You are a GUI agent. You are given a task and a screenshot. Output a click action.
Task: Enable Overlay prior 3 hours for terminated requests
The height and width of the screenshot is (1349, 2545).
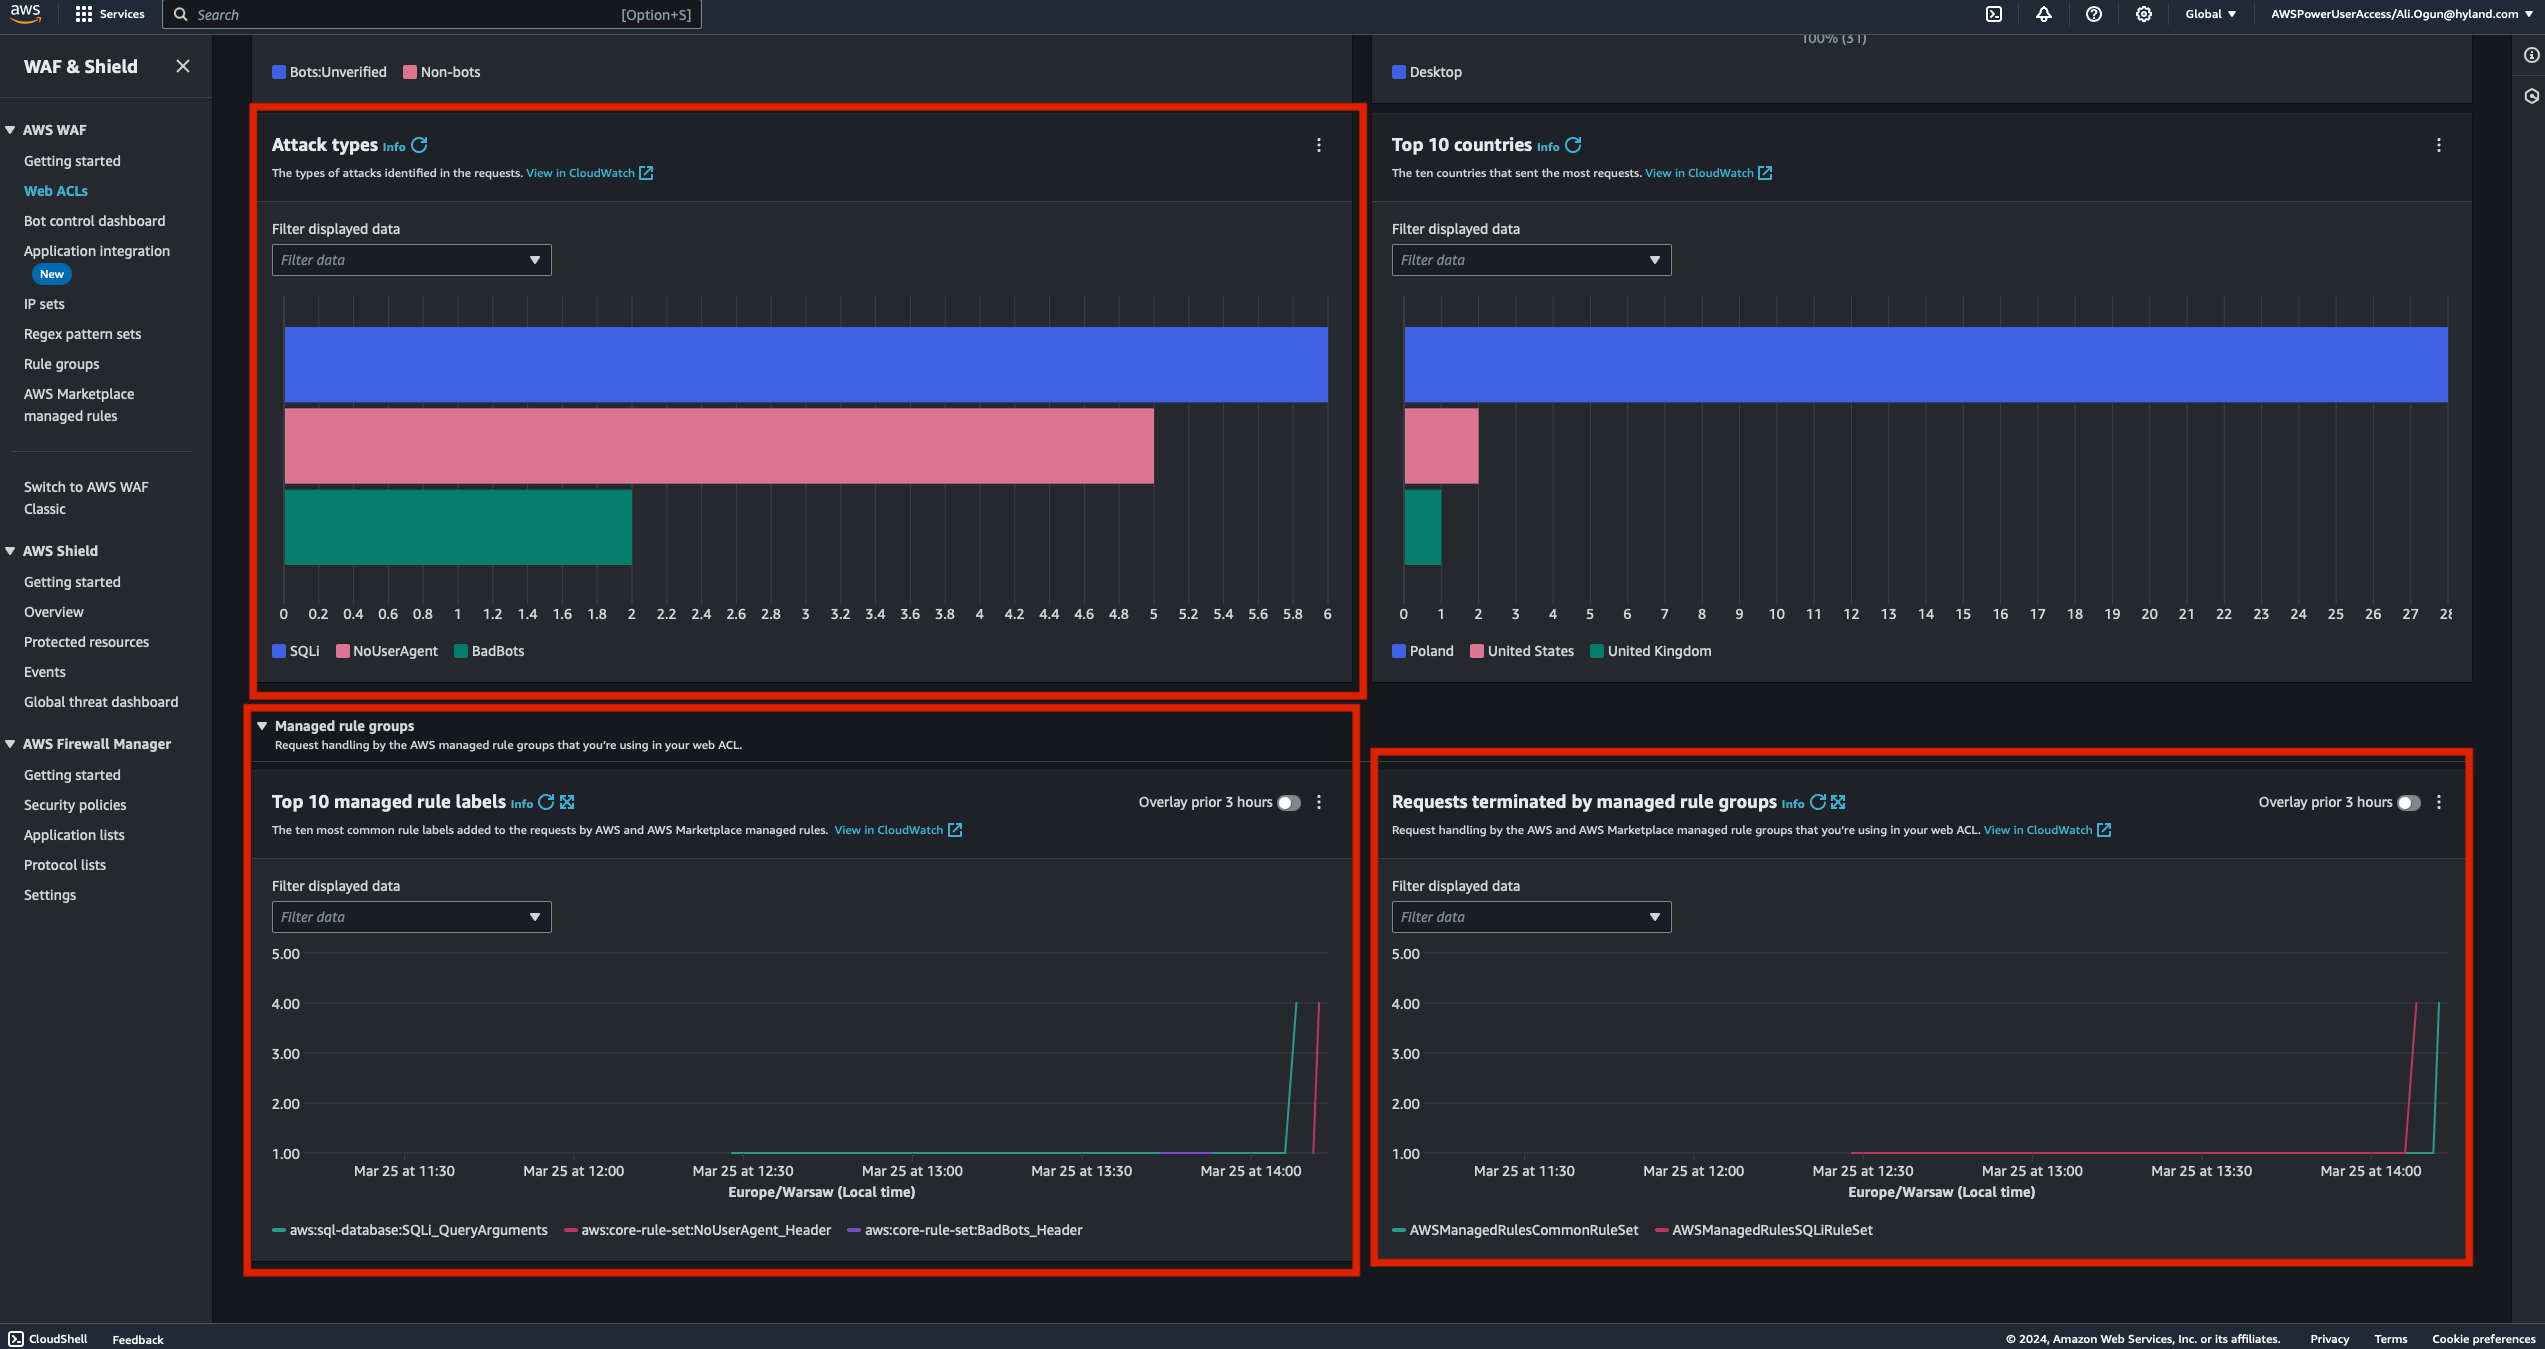(2409, 802)
